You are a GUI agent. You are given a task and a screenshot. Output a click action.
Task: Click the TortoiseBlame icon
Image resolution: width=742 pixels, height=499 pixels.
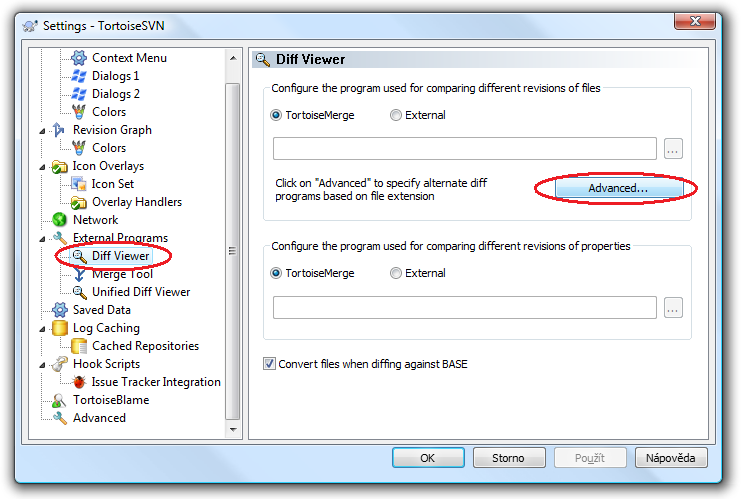pos(60,400)
